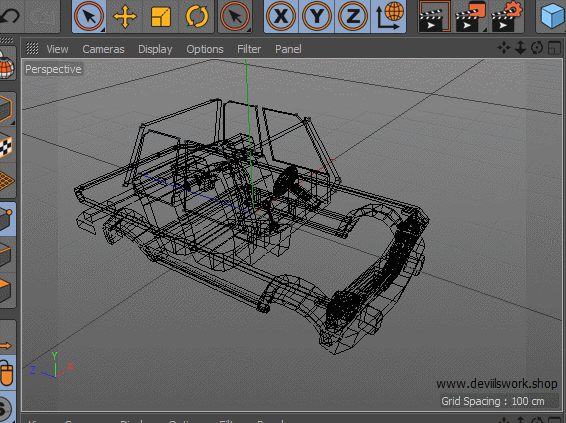Click the recent tool arrow icon

point(235,16)
